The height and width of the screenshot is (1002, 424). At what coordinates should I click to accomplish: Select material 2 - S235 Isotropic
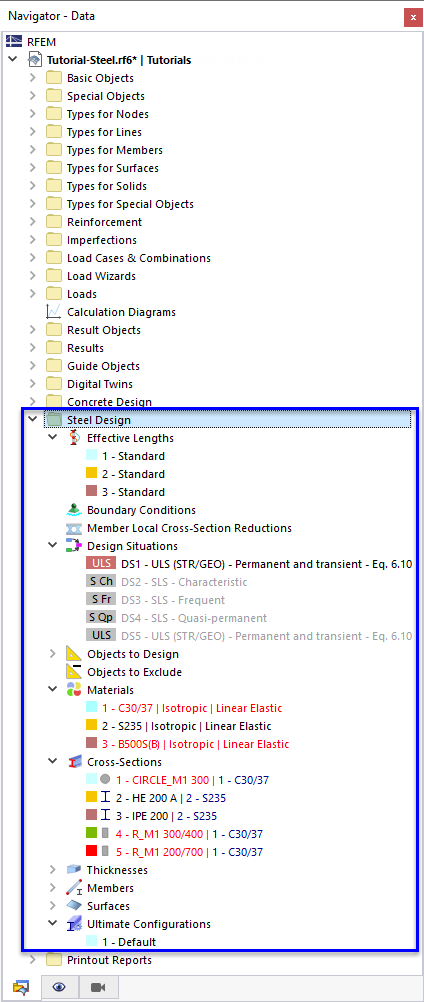pos(186,726)
